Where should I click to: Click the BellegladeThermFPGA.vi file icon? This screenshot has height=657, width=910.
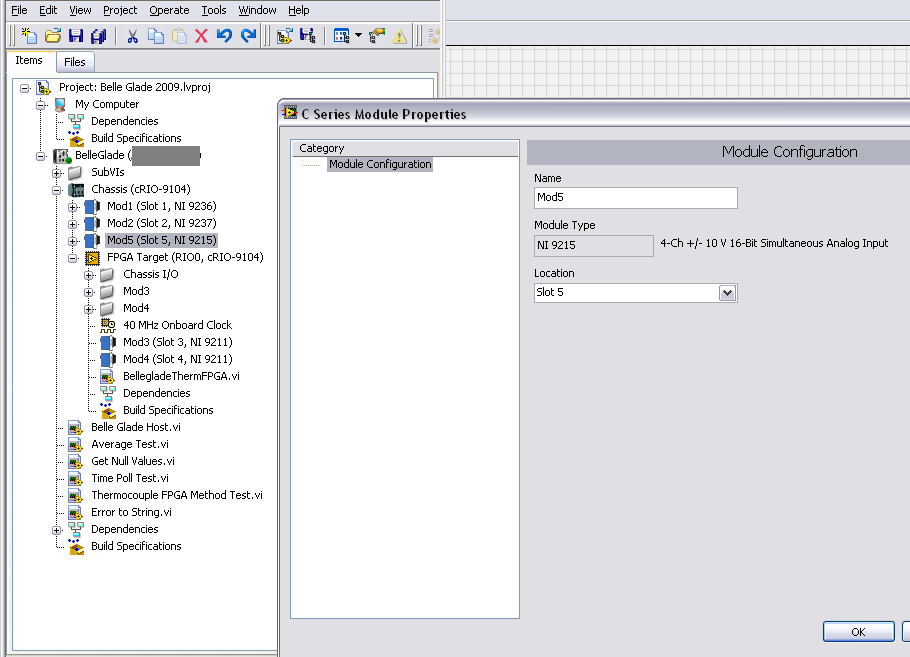tap(107, 376)
